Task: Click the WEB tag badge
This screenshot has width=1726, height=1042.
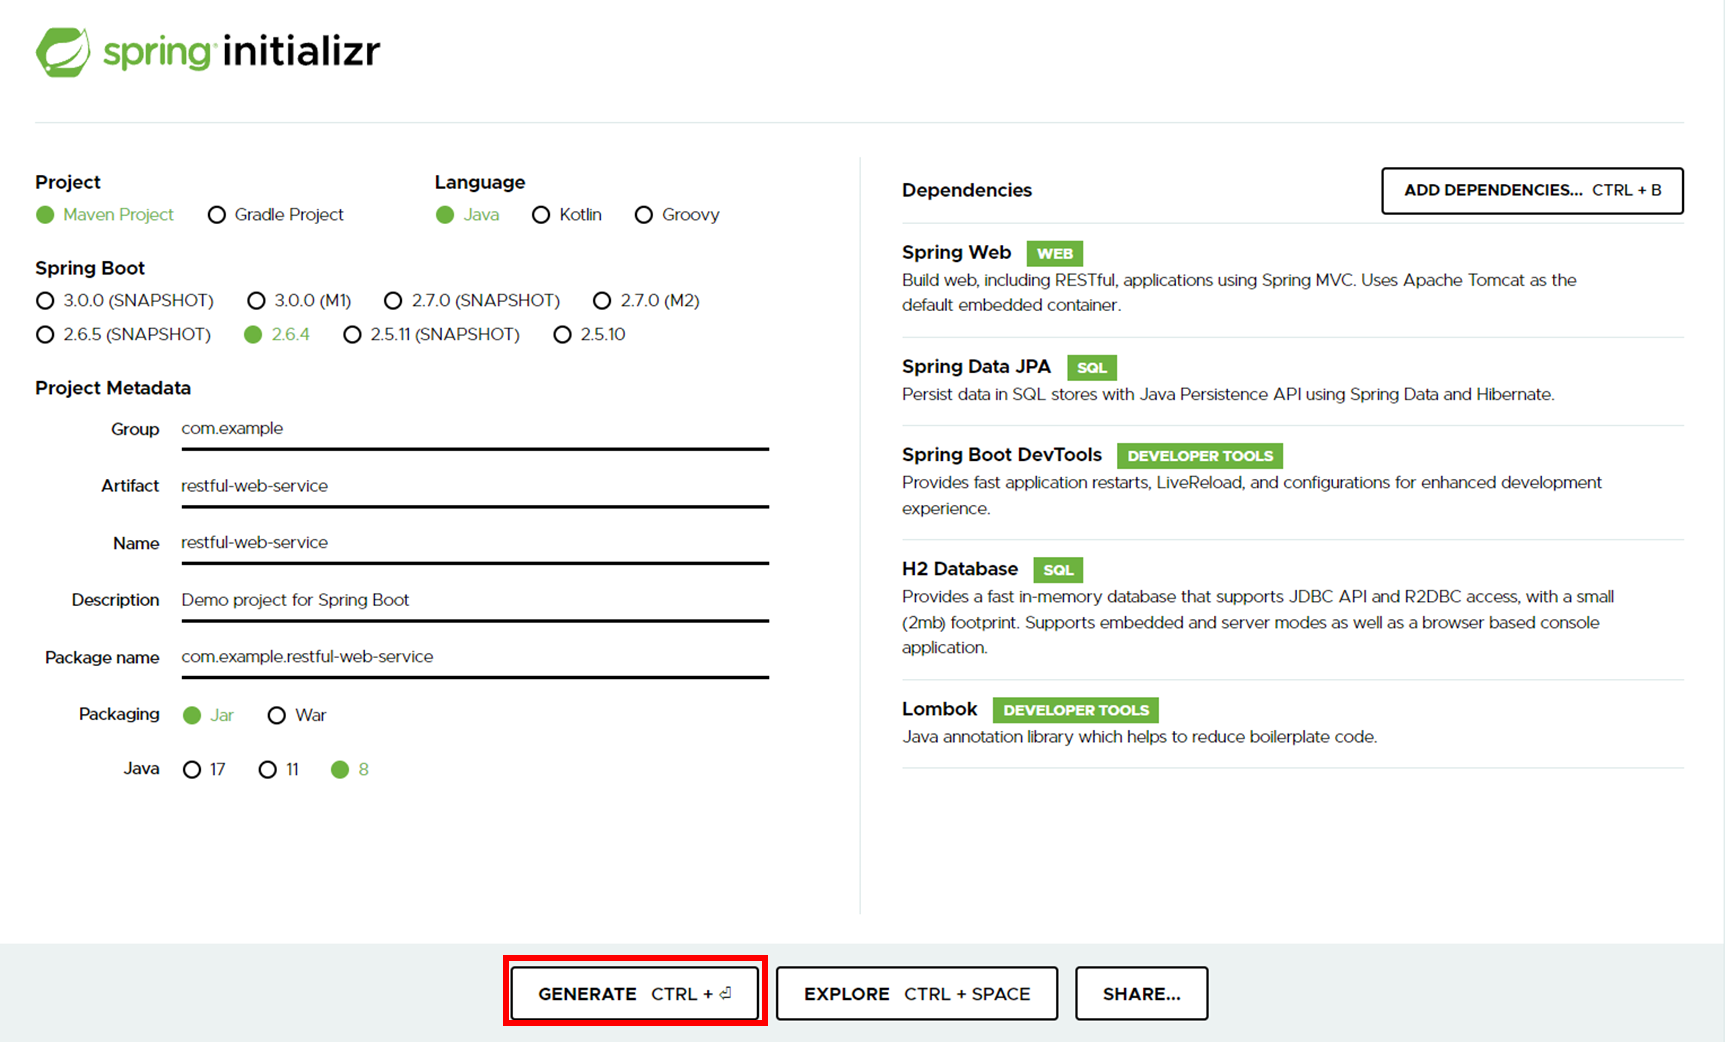Action: (x=1055, y=253)
